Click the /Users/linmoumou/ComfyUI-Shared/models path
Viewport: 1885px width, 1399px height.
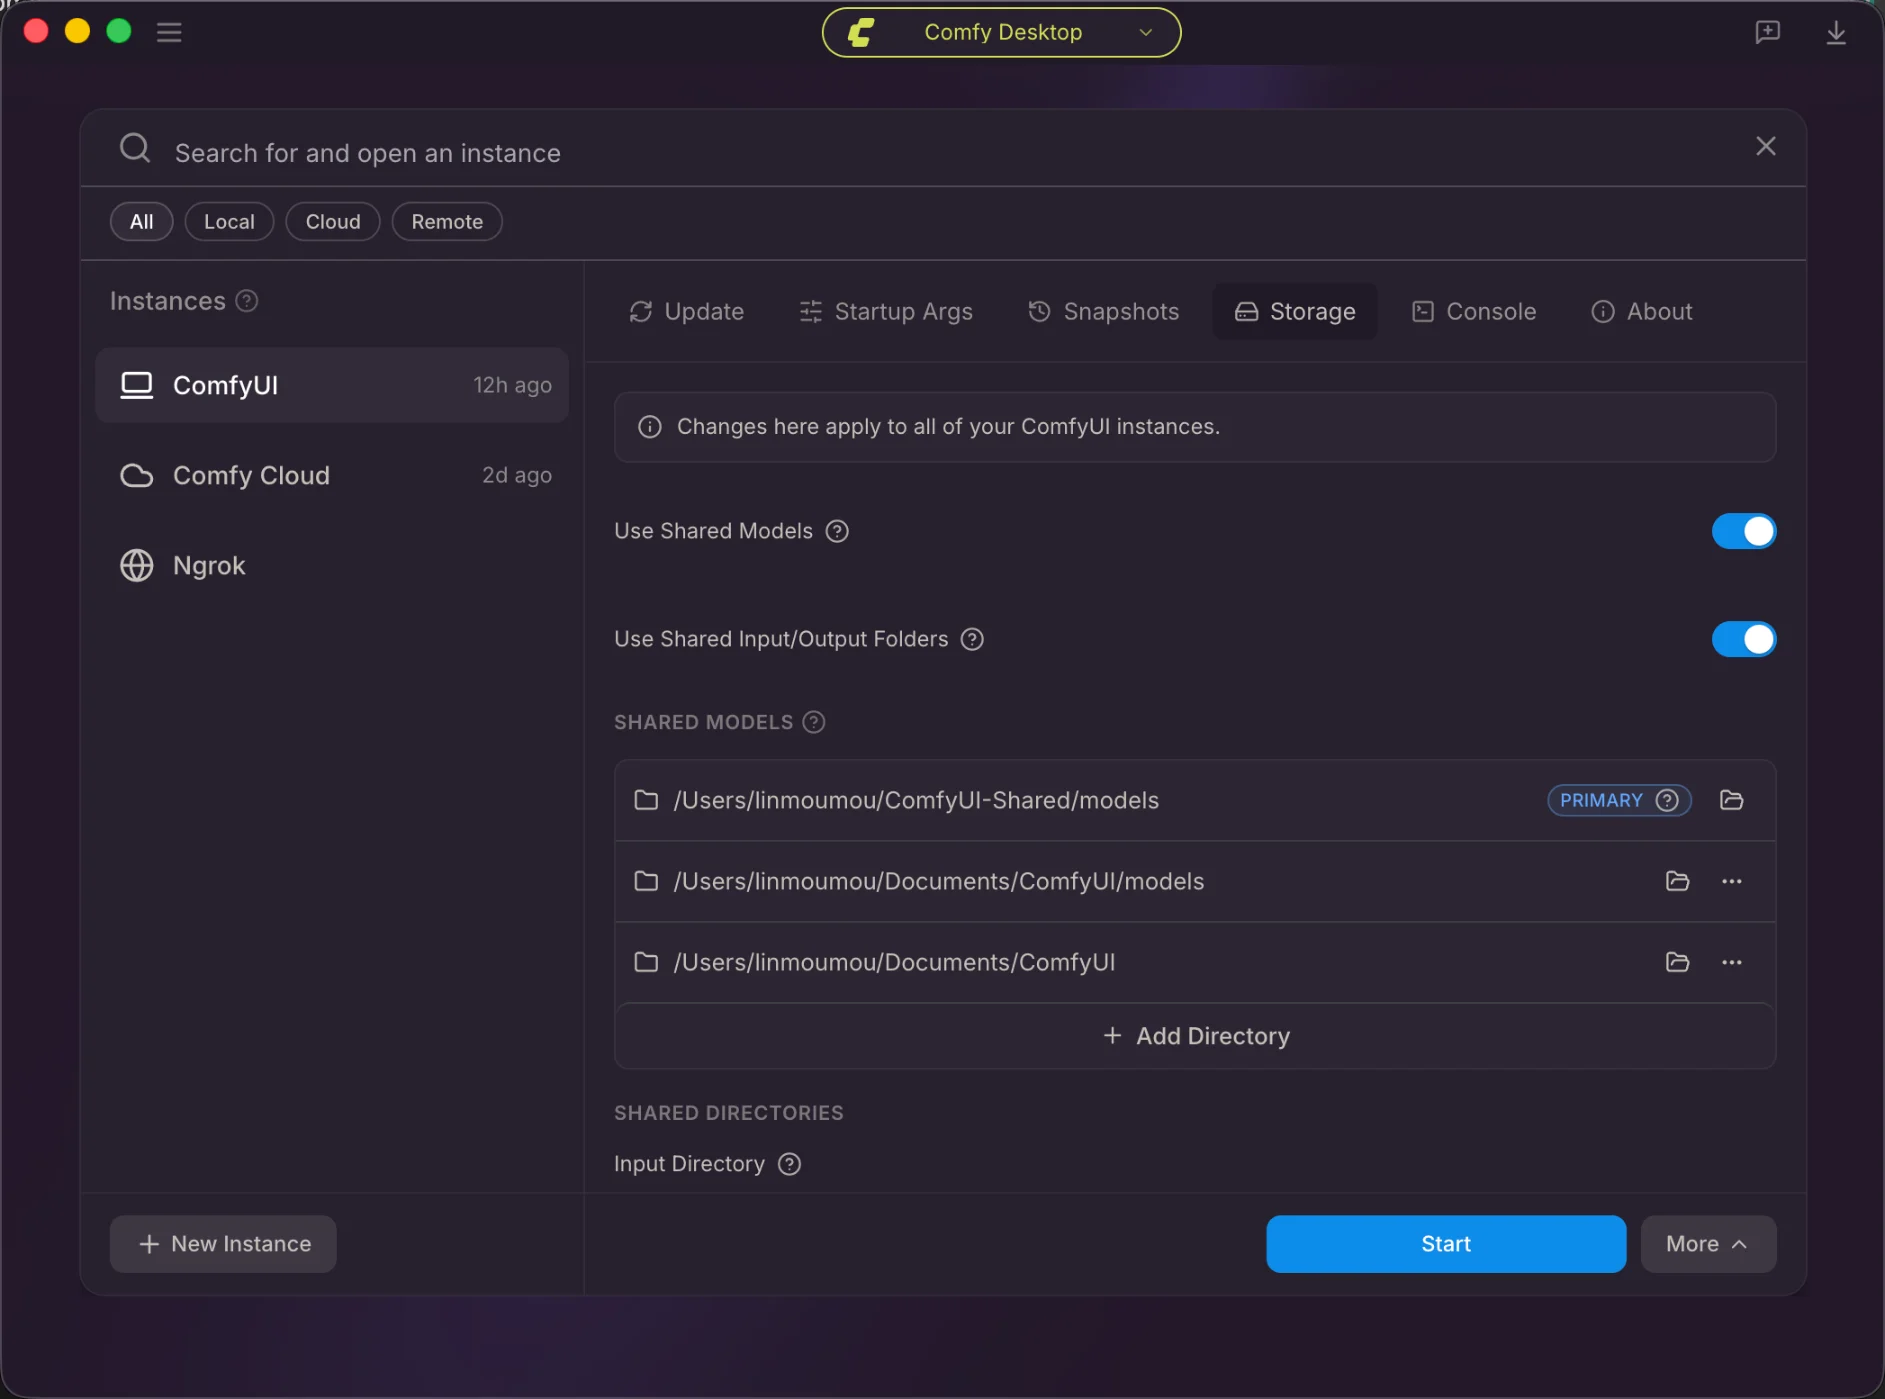pyautogui.click(x=916, y=800)
